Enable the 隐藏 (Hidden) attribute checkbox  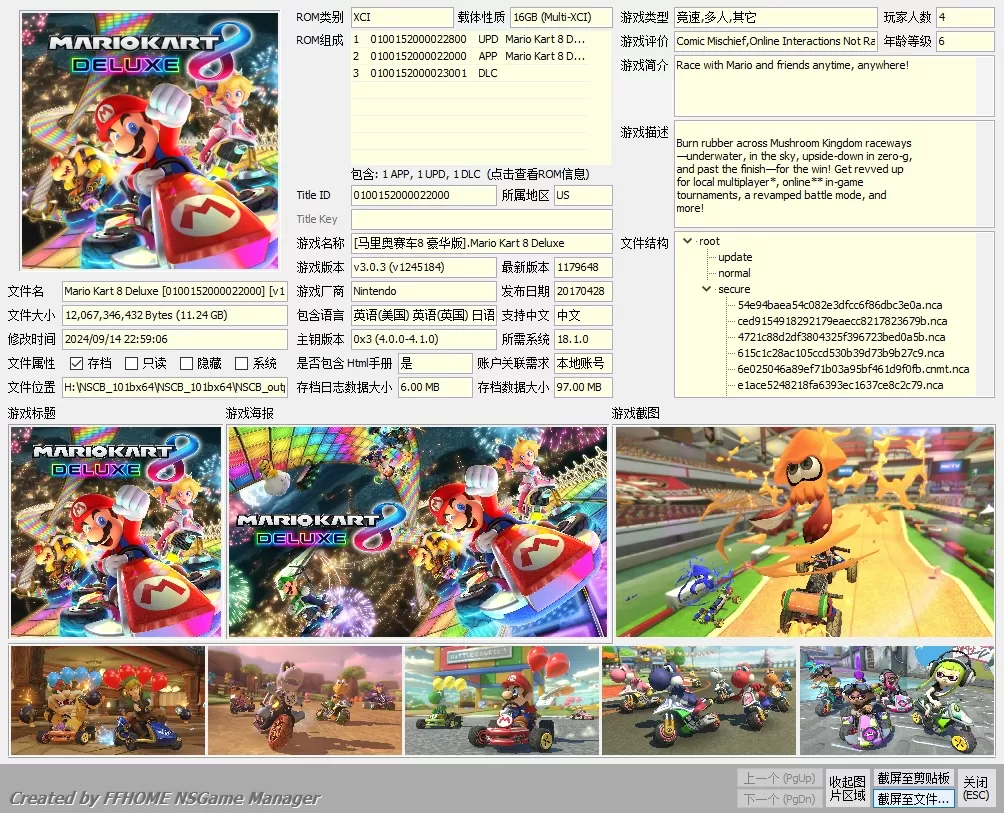(x=183, y=363)
